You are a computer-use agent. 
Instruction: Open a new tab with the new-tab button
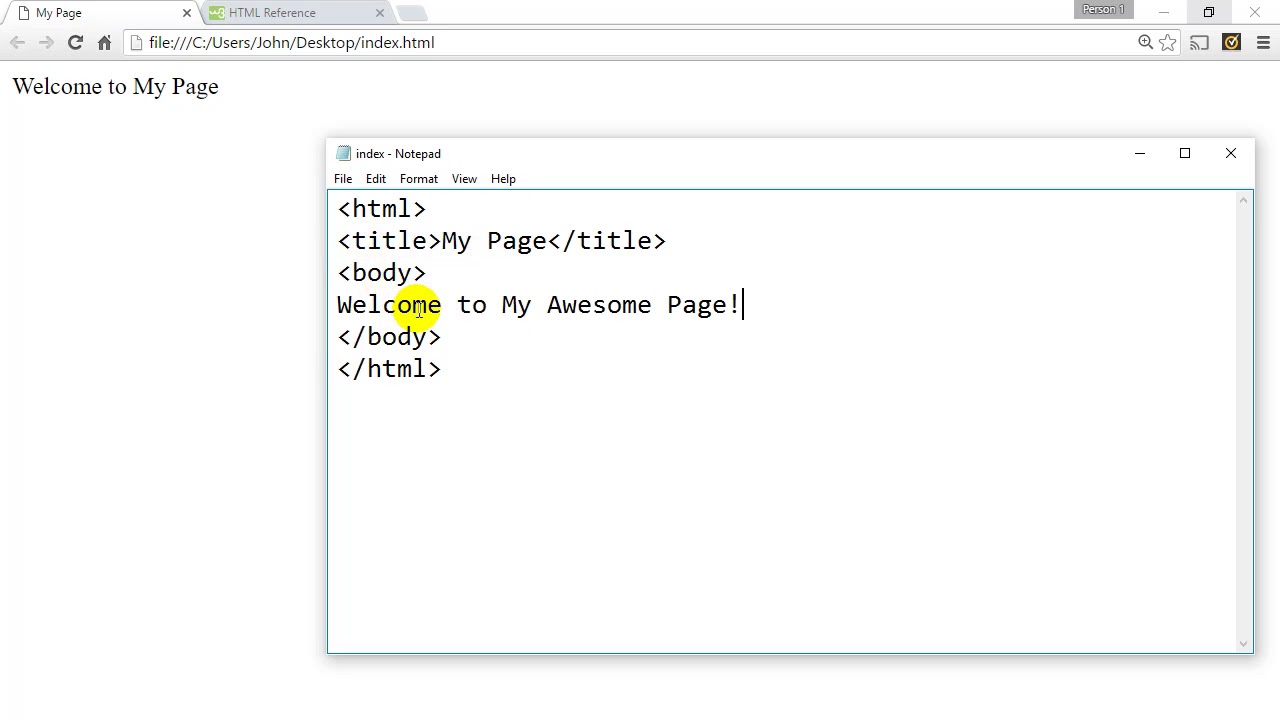[x=412, y=13]
